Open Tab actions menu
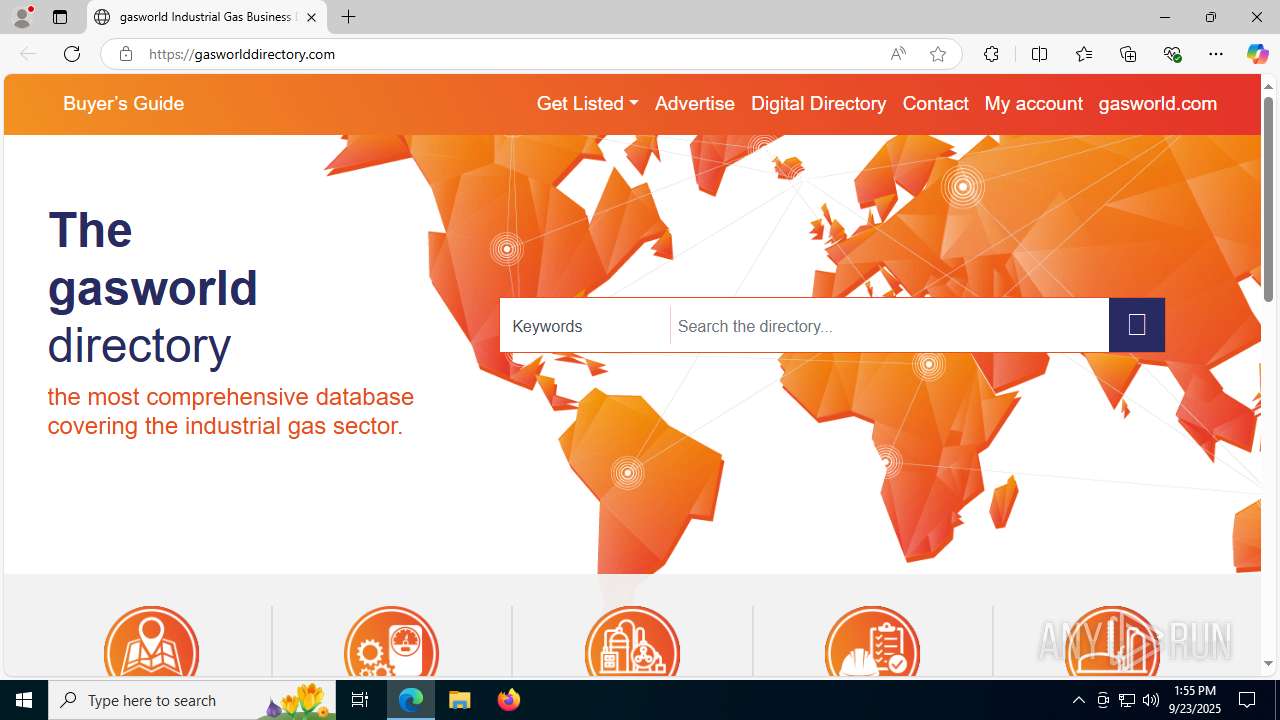The width and height of the screenshot is (1280, 720). click(x=60, y=17)
